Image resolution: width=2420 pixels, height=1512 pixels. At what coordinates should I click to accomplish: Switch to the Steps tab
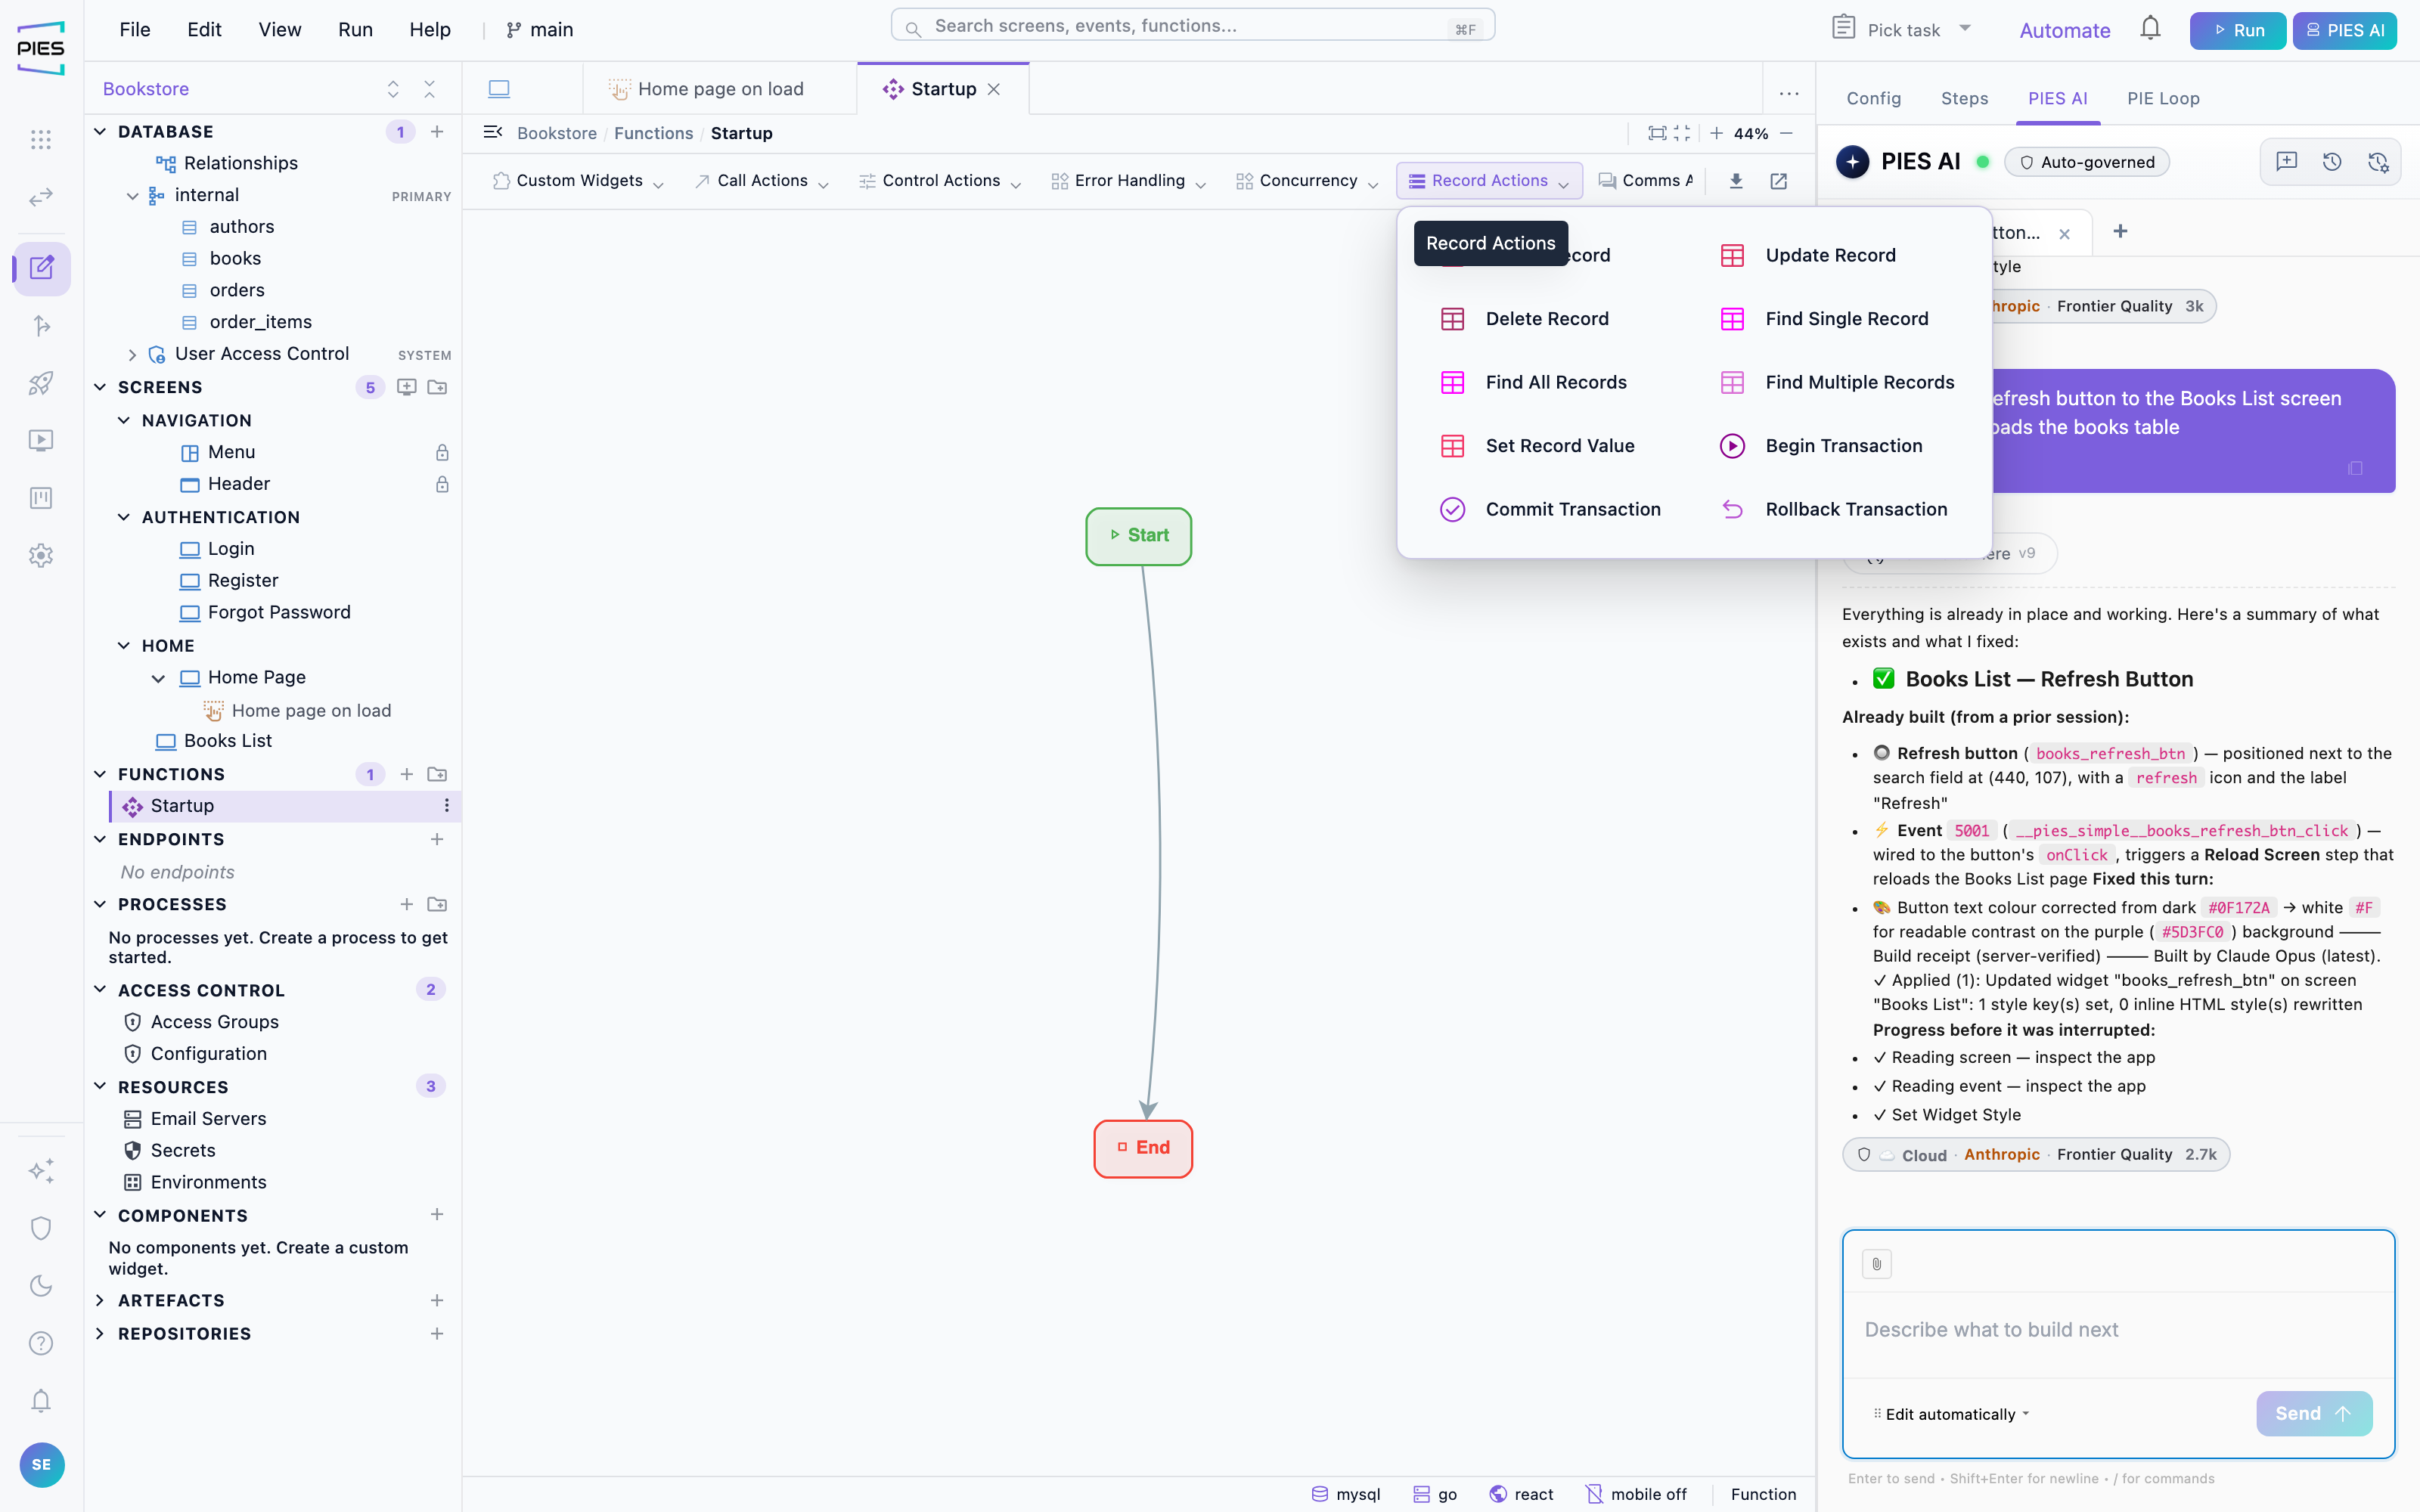click(1964, 98)
